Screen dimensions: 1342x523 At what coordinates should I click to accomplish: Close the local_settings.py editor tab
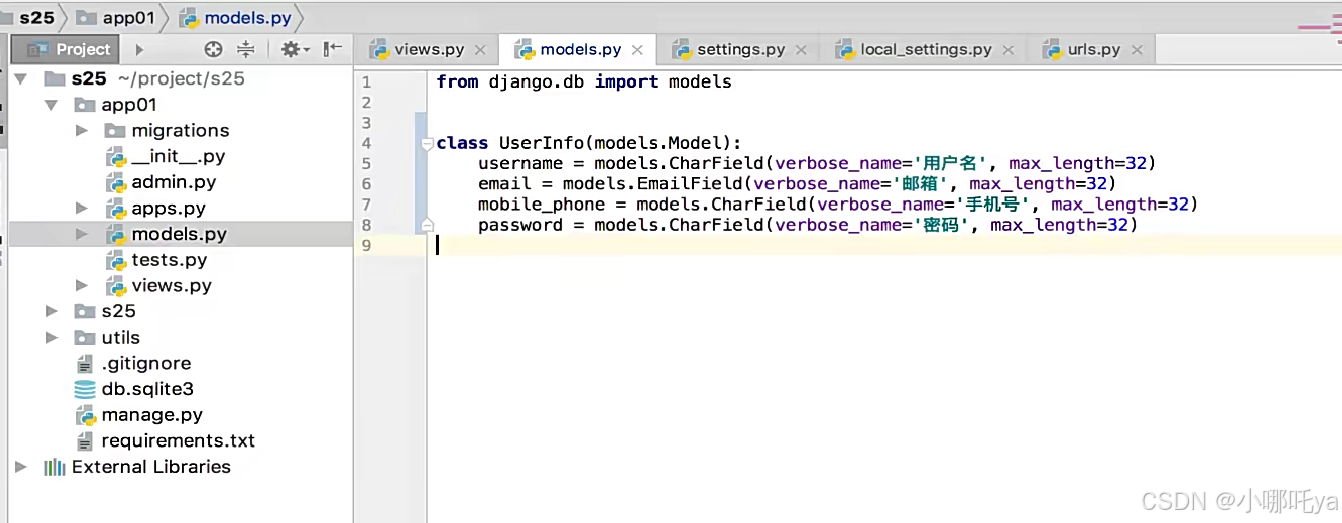(x=1007, y=49)
